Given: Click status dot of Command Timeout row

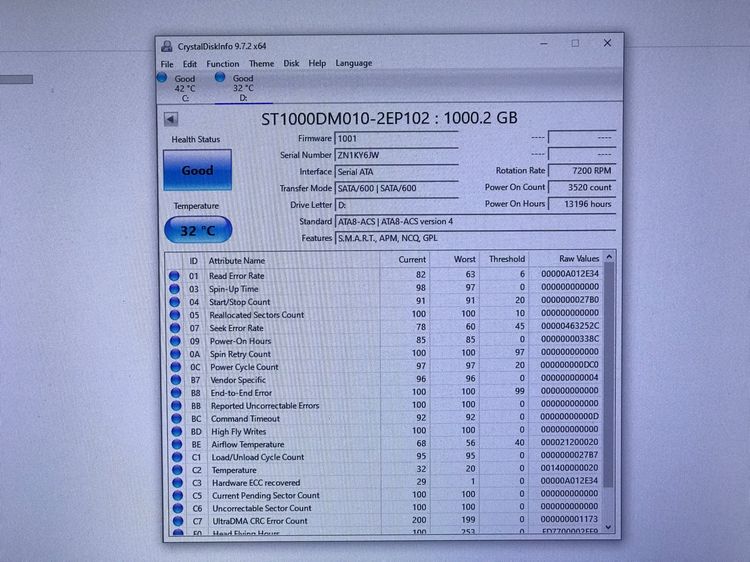Looking at the screenshot, I should coord(176,419).
